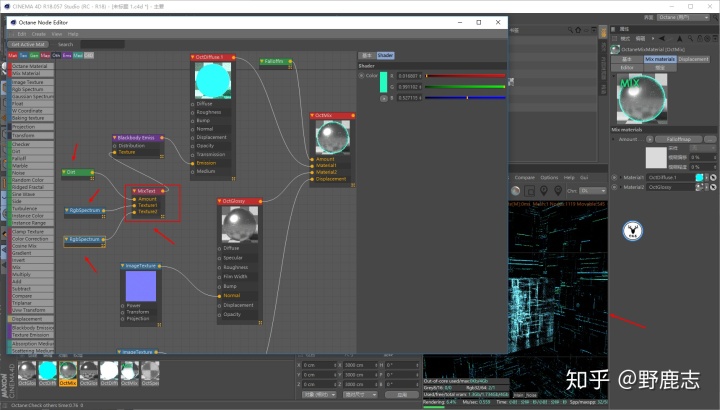Collapse the OctMix node
The height and width of the screenshot is (410, 720).
312,116
